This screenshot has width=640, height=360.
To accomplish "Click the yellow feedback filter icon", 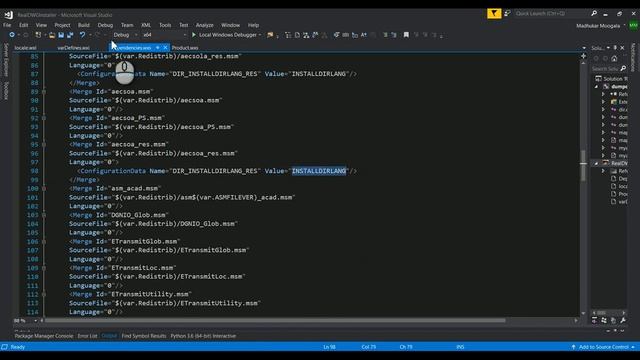I will (x=494, y=13).
